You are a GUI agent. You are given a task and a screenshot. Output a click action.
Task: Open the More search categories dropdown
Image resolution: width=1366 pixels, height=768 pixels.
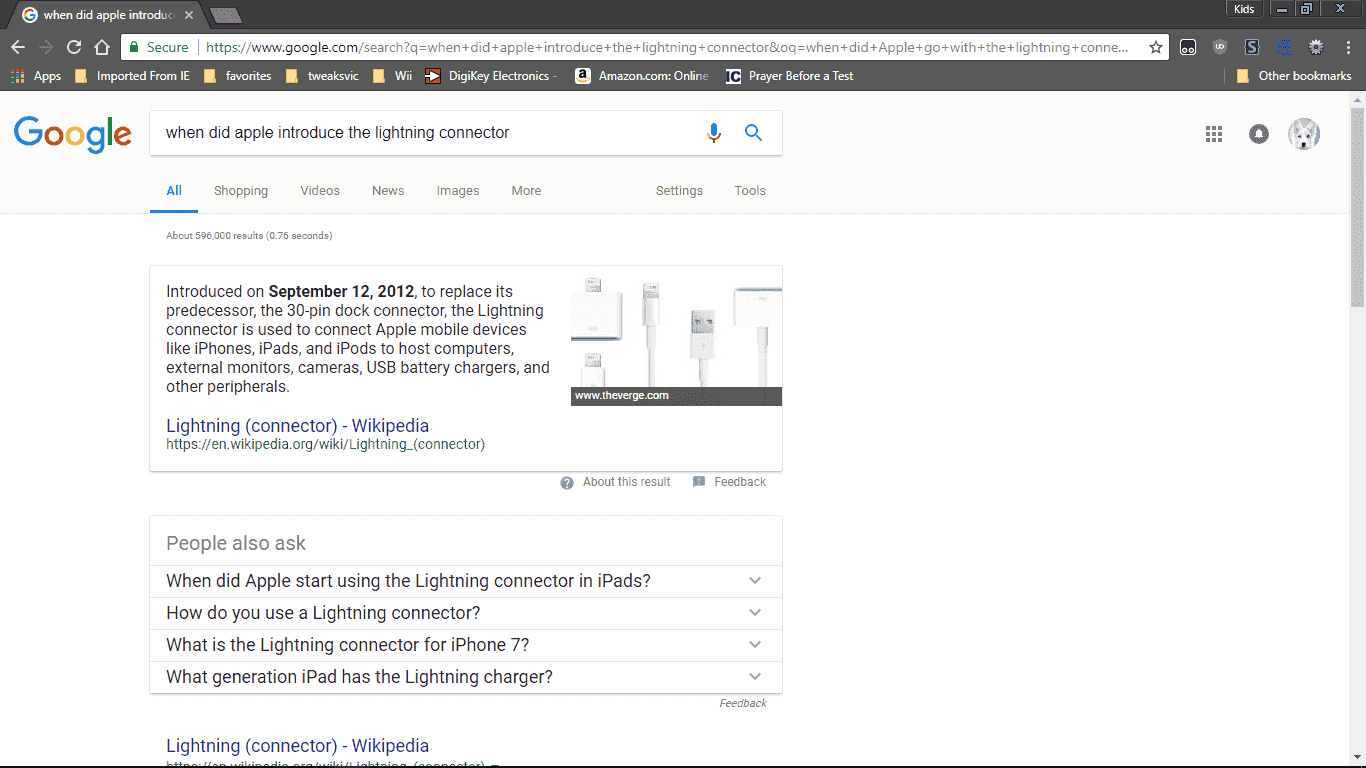pyautogui.click(x=526, y=191)
